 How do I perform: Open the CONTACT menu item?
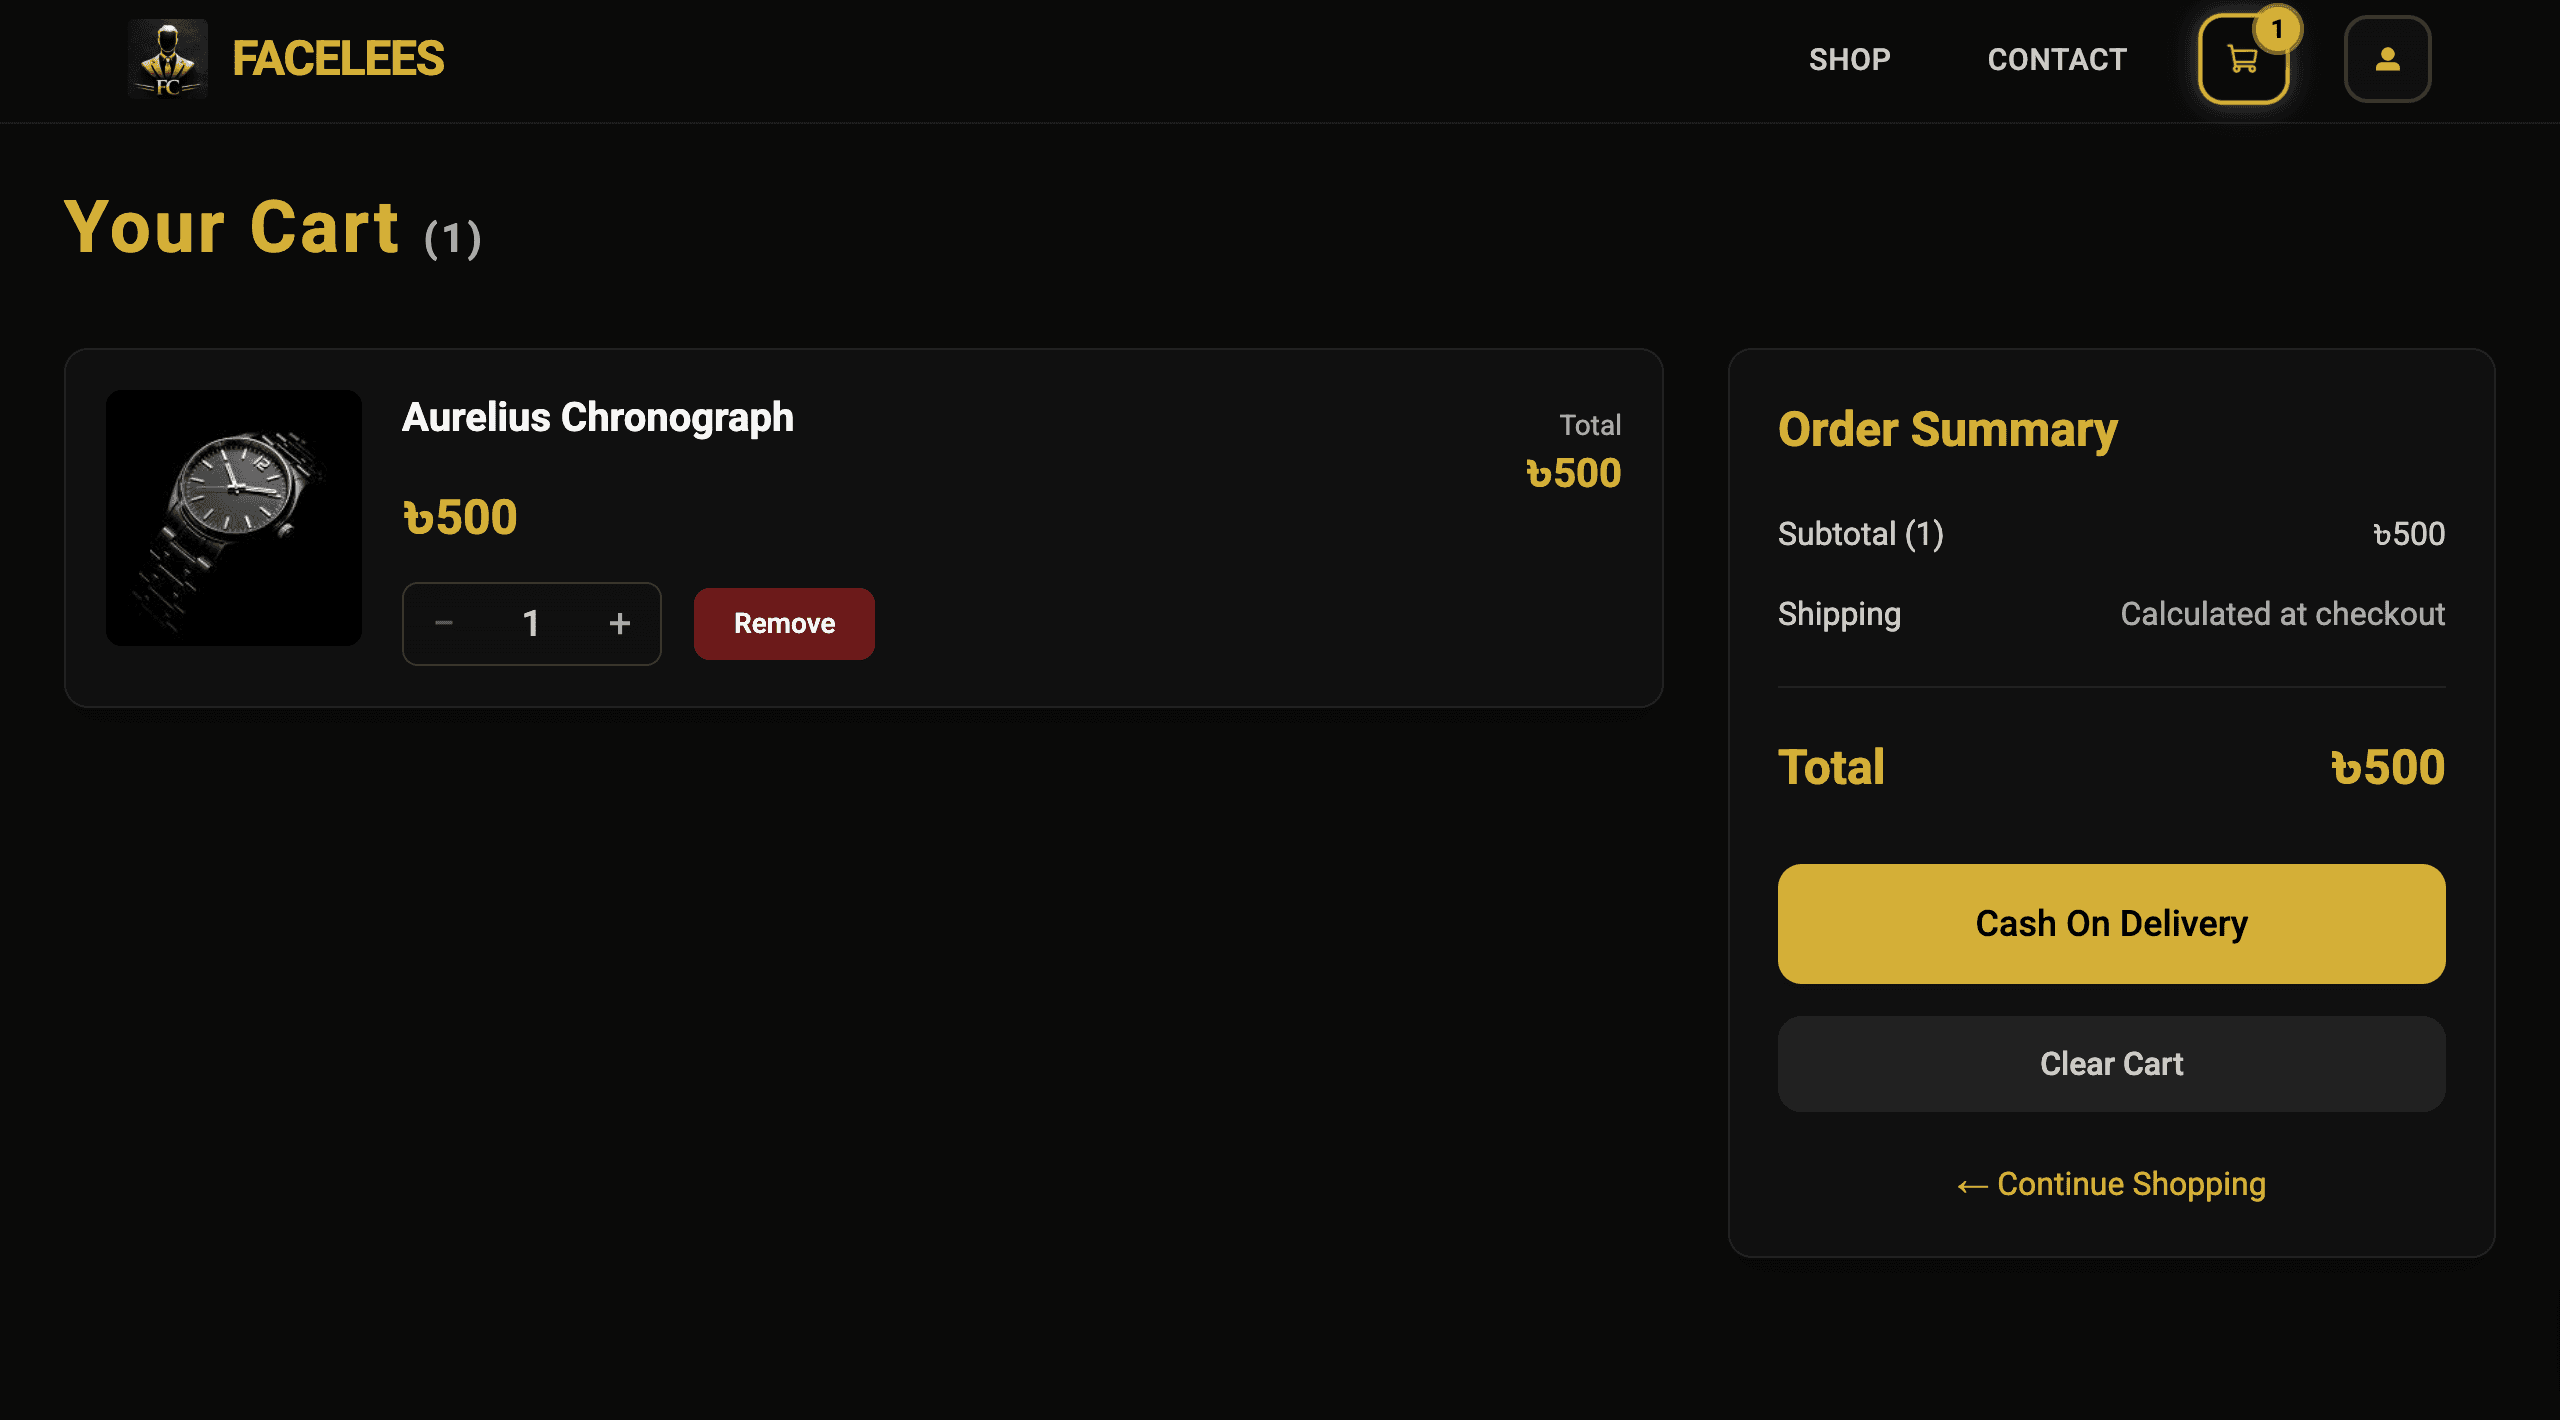click(x=2056, y=59)
